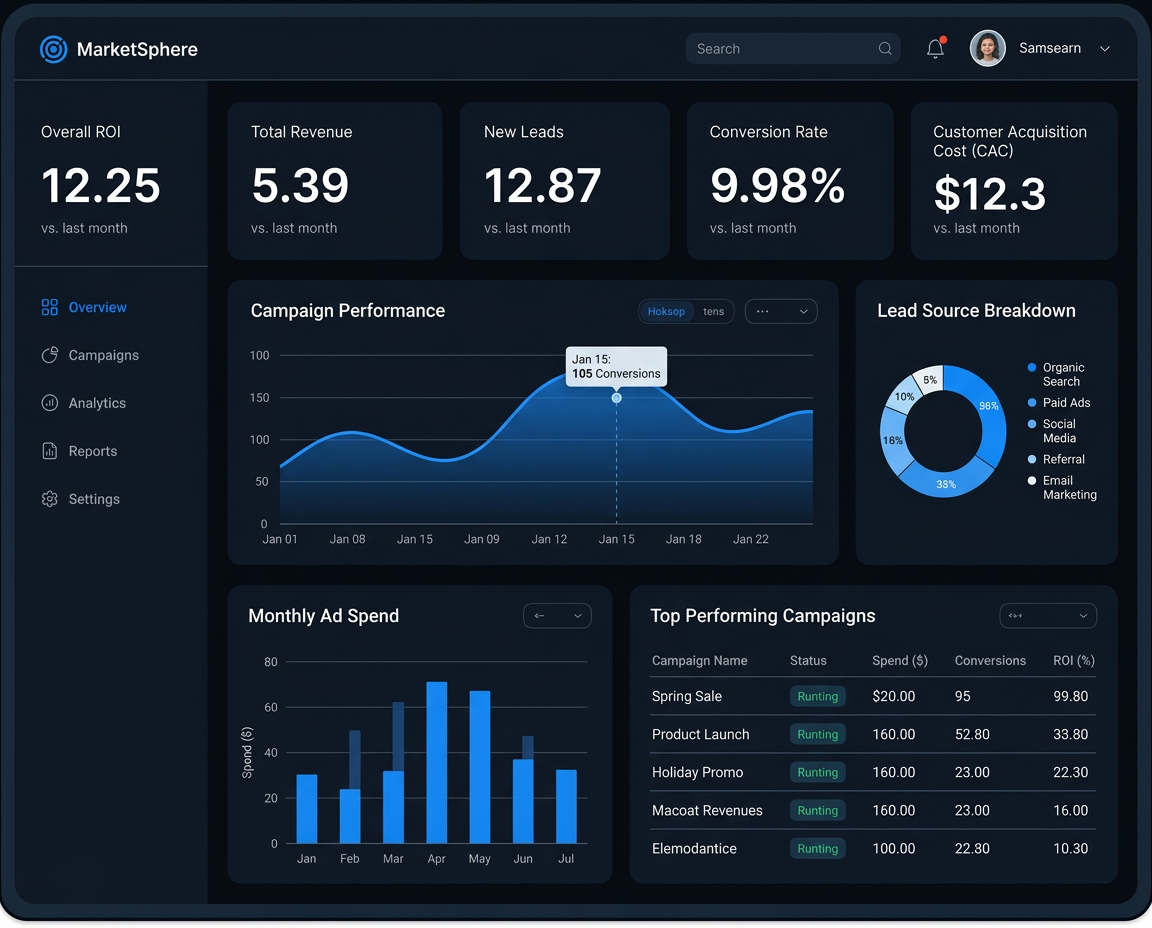Select the Hoksop toggle option
1152x928 pixels.
666,311
